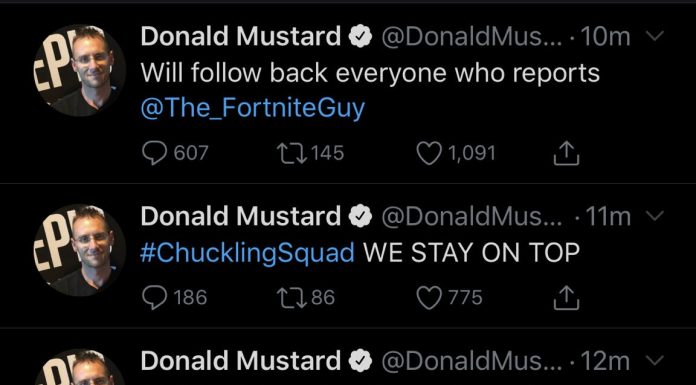Click Donald Mustard name on 10m tweet
Viewport: 696px width, 385px height.
pos(241,36)
